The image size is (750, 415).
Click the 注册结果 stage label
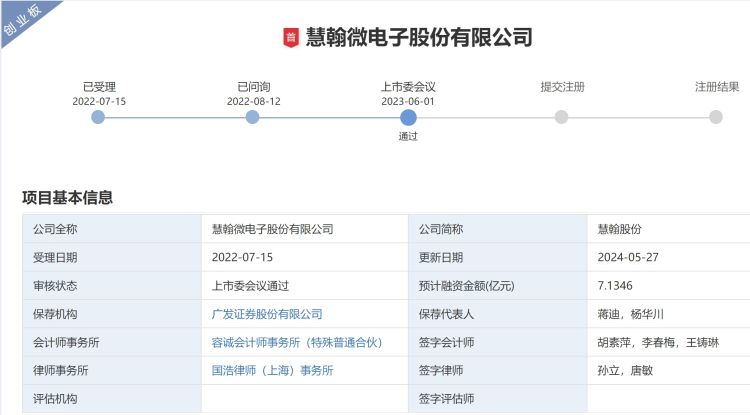717,87
